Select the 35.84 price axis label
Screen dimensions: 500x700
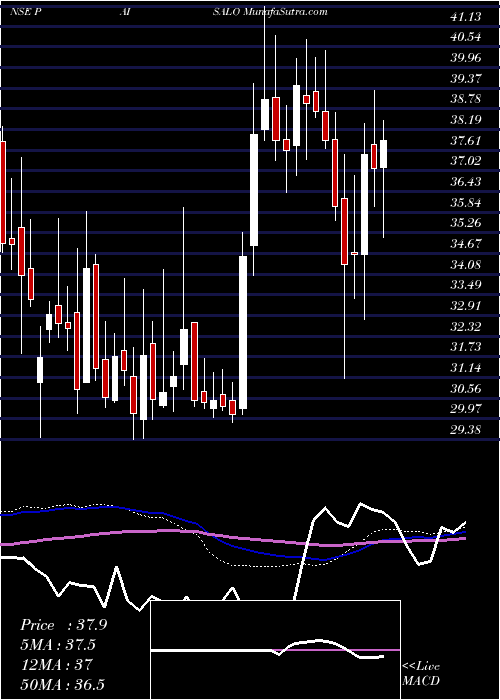[x=466, y=203]
